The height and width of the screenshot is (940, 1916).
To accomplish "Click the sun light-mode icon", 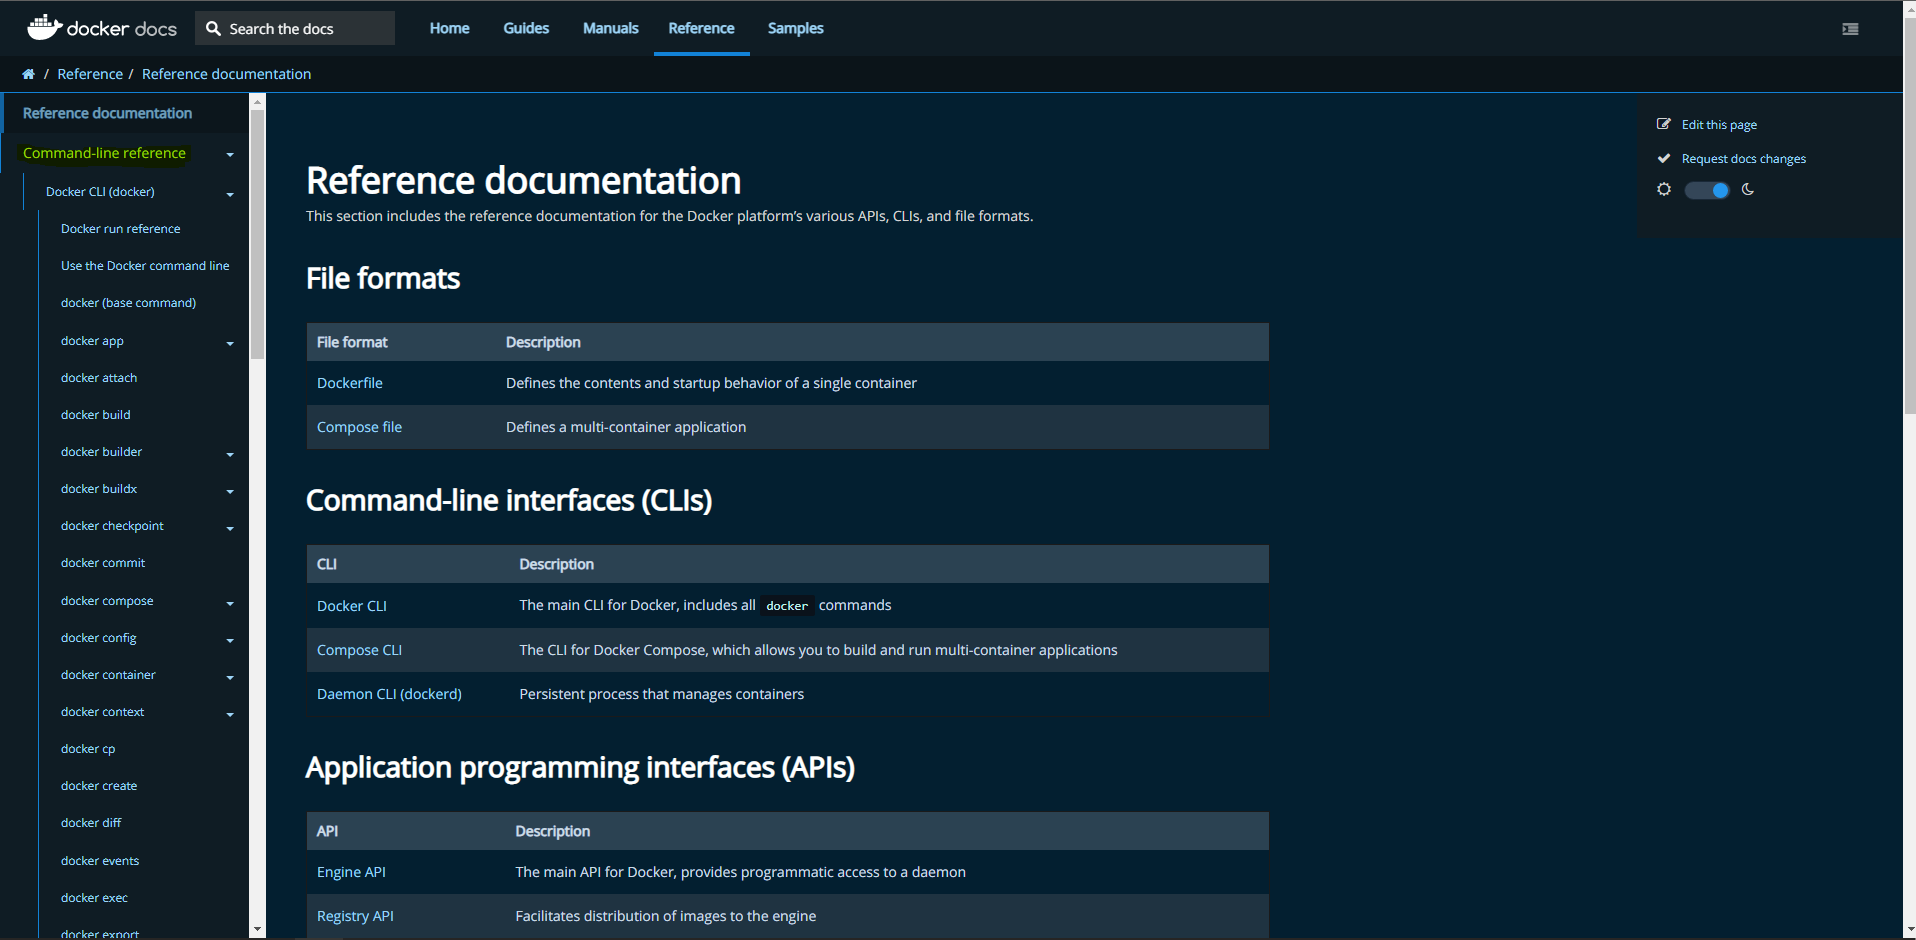I will pos(1664,189).
